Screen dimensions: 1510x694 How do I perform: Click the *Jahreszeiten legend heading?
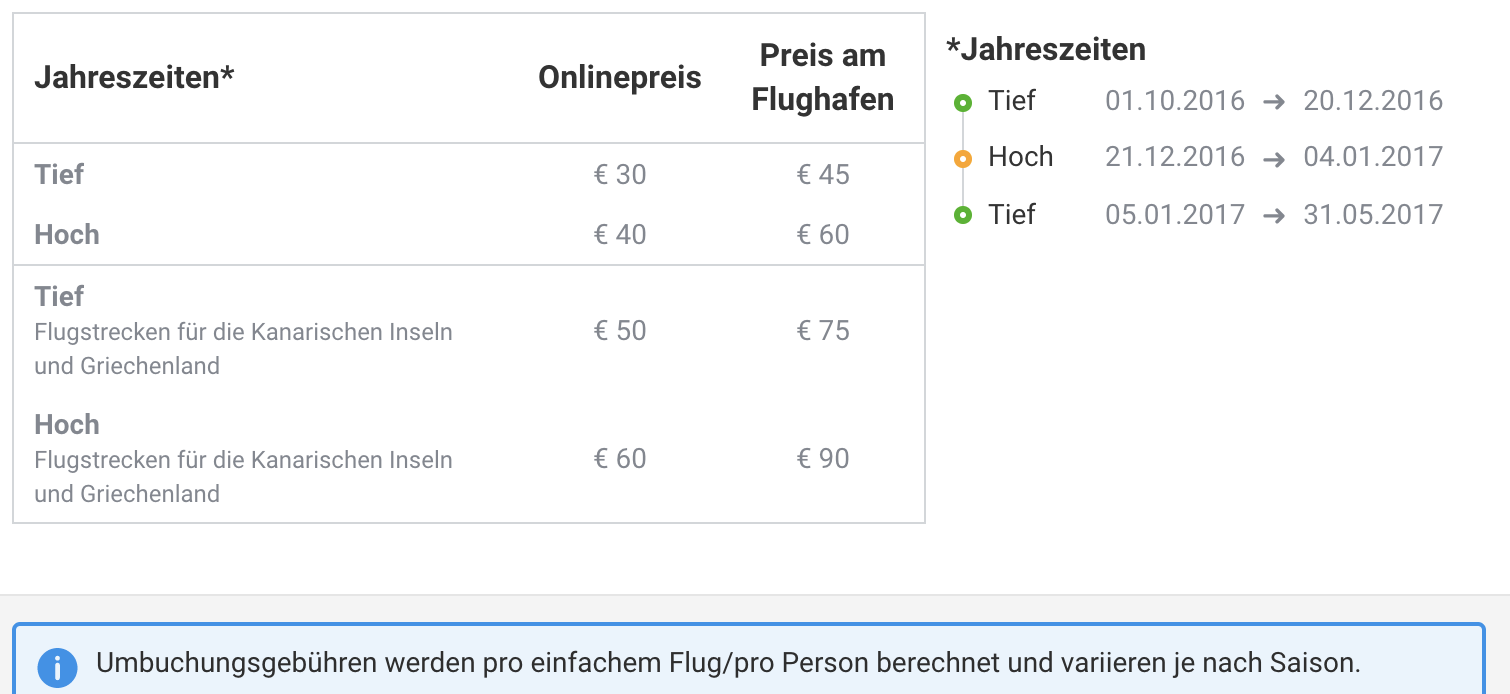[1046, 49]
